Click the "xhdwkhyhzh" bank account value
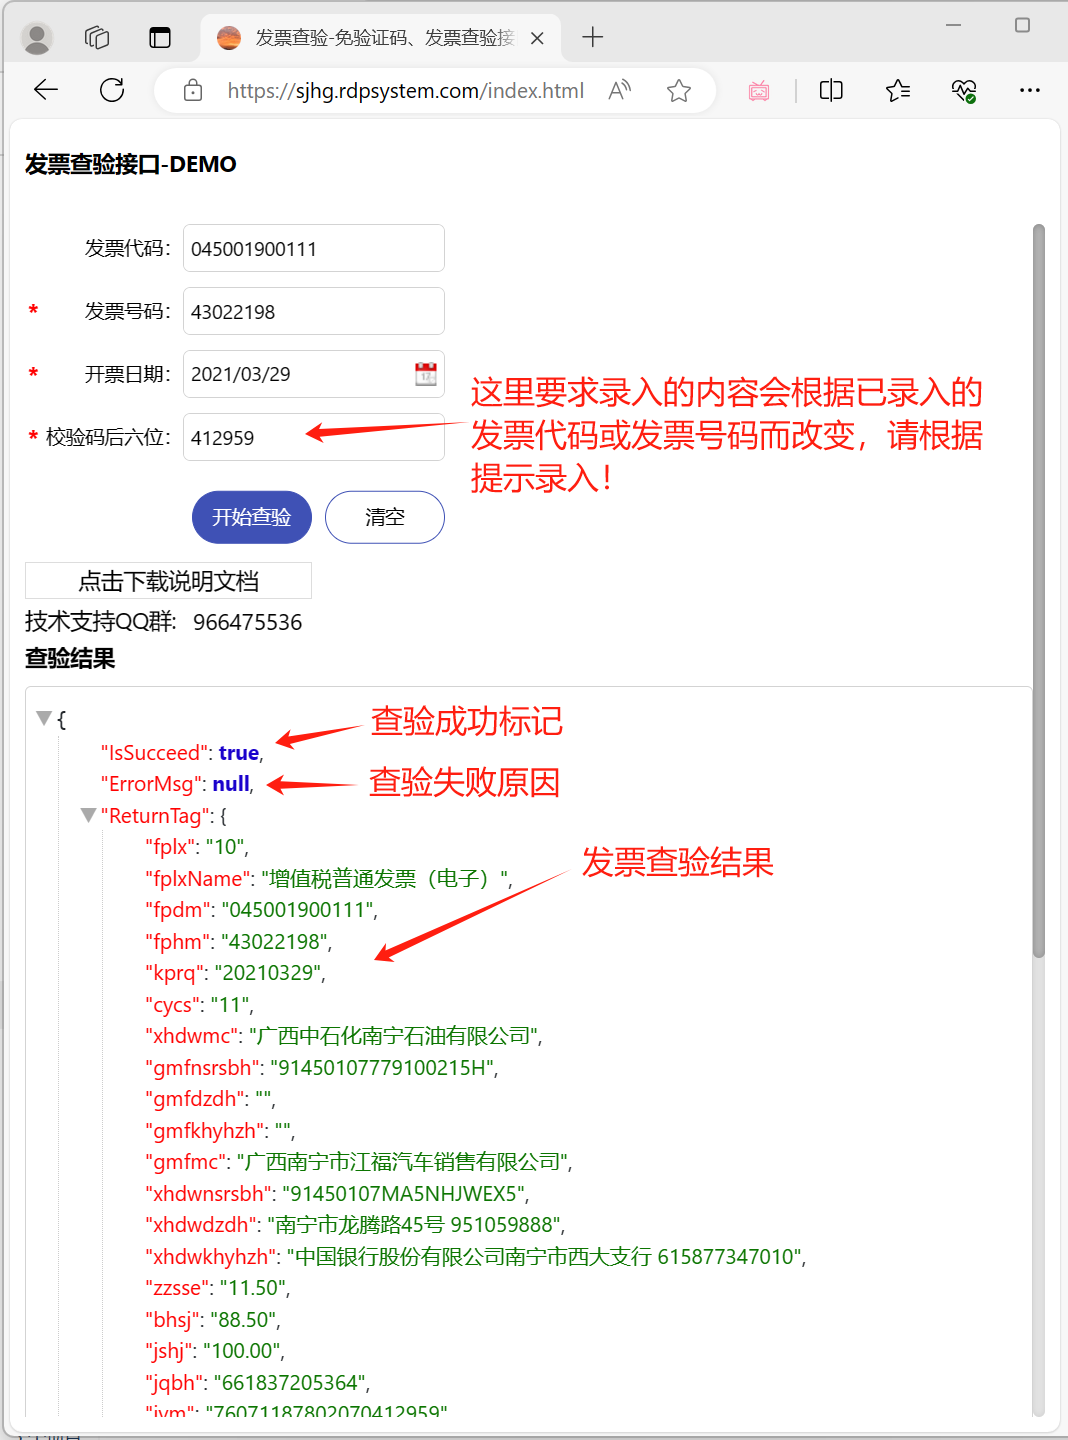 pos(544,1257)
